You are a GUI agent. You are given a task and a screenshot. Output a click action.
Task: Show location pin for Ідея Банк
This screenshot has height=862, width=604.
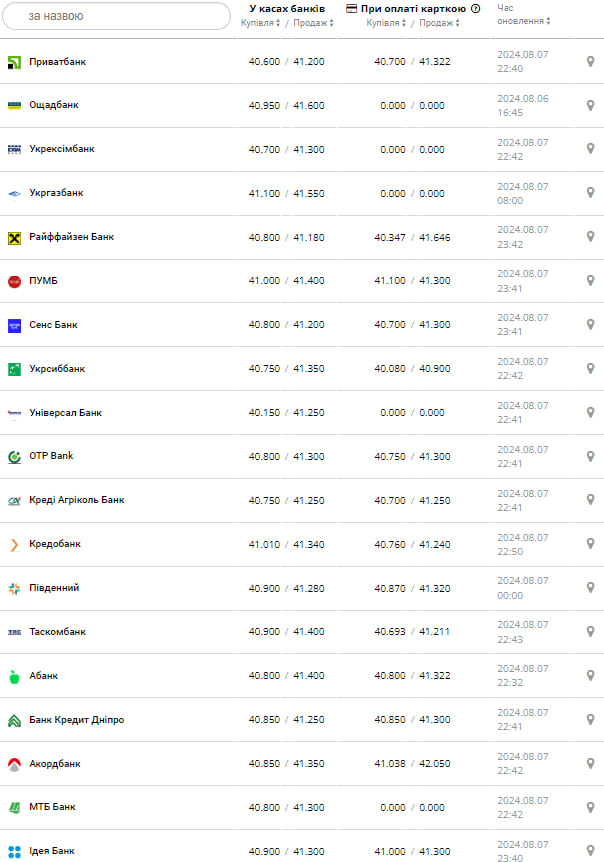(590, 851)
